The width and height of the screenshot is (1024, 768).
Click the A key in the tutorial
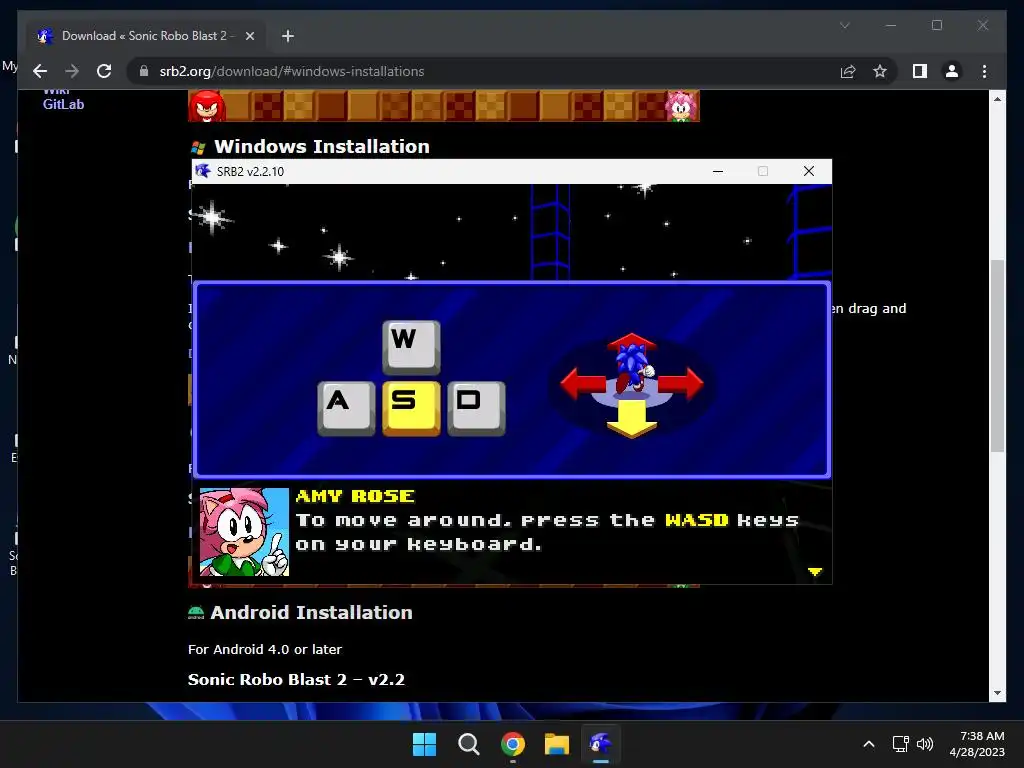pyautogui.click(x=346, y=408)
